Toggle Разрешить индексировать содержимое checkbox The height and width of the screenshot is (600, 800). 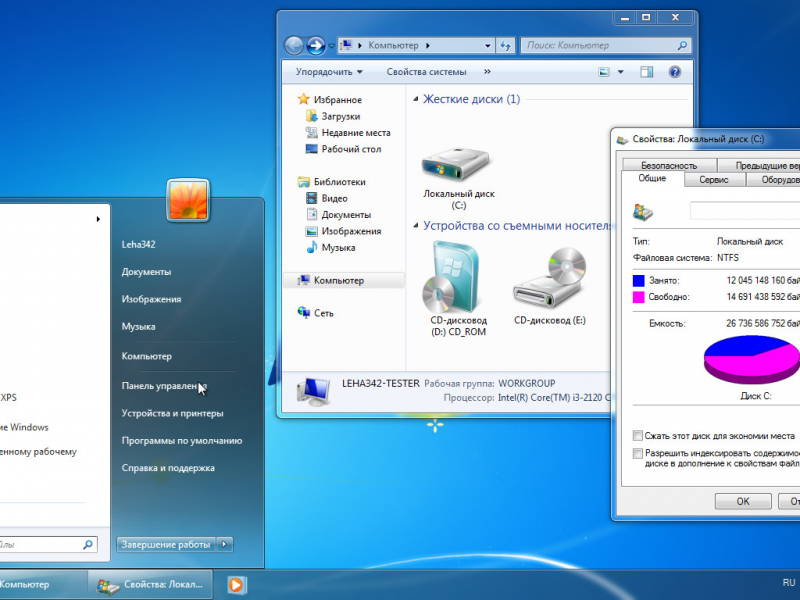pos(637,453)
